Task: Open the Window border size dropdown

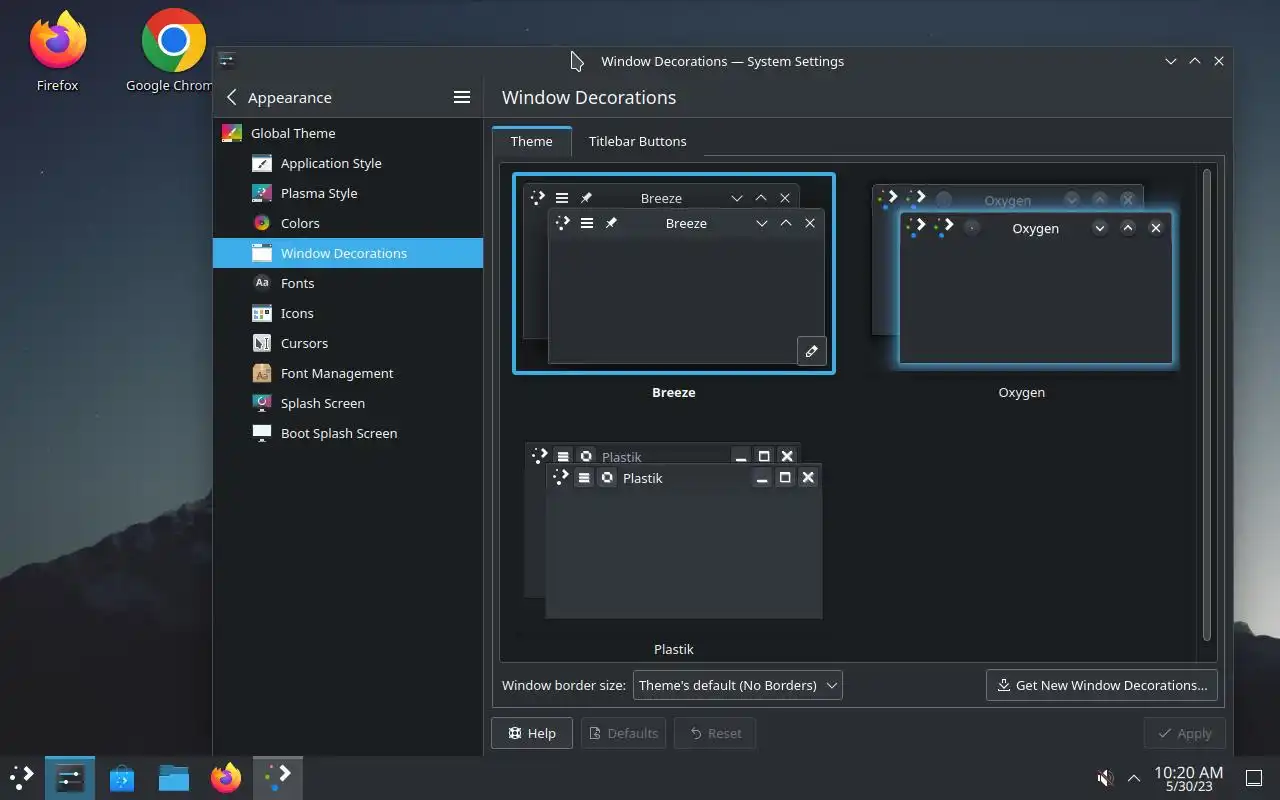Action: [x=738, y=685]
